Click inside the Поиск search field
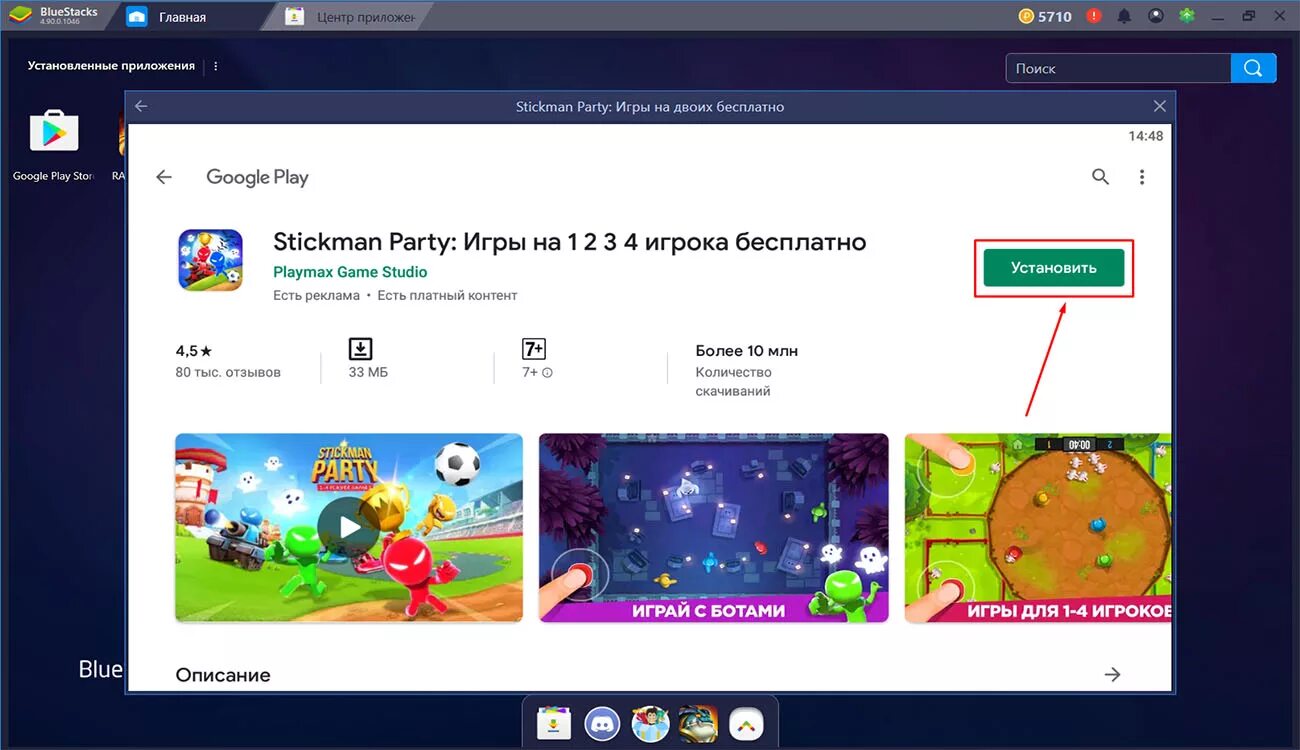This screenshot has height=750, width=1300. point(1118,68)
